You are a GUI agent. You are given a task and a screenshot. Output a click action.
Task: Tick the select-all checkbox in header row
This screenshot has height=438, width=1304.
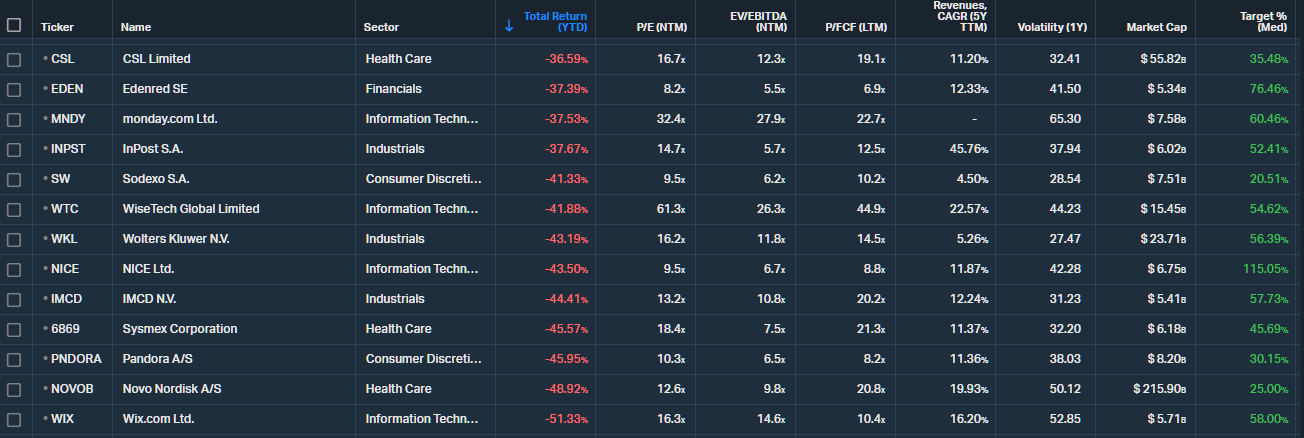pyautogui.click(x=14, y=25)
